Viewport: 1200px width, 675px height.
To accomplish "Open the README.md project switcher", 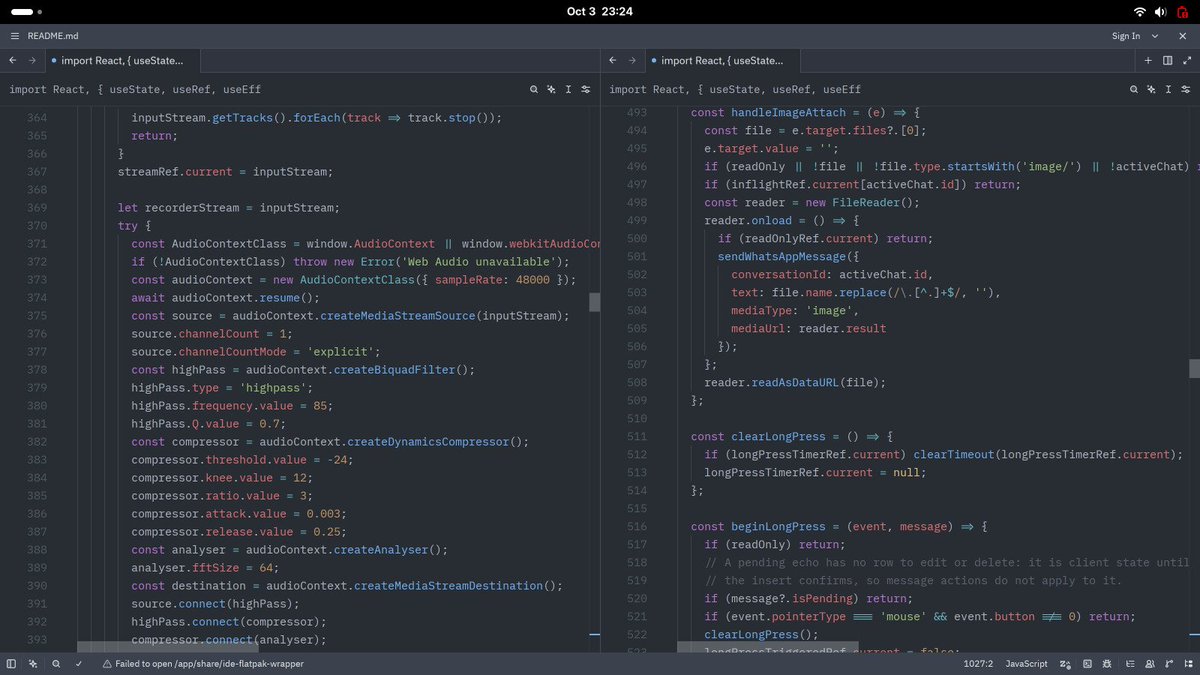I will pos(53,36).
